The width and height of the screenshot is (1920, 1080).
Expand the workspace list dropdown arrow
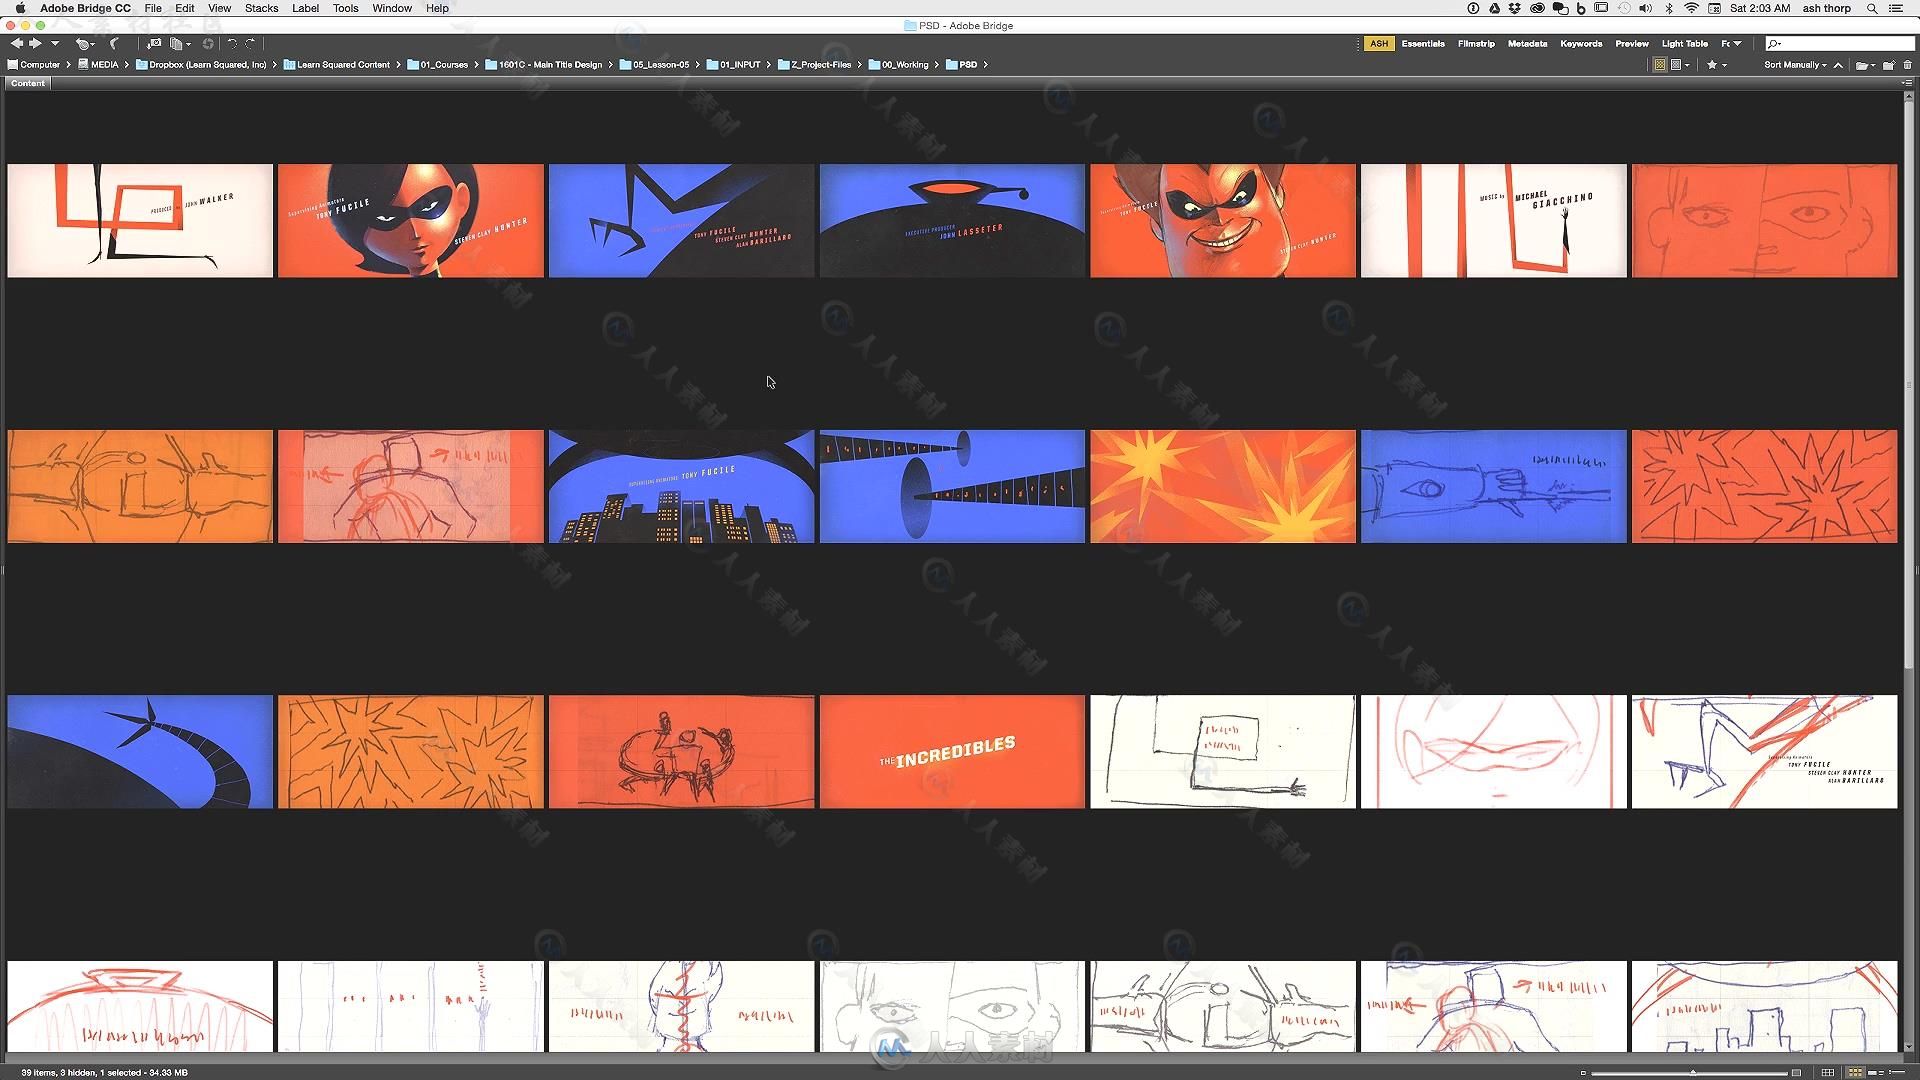[1737, 44]
